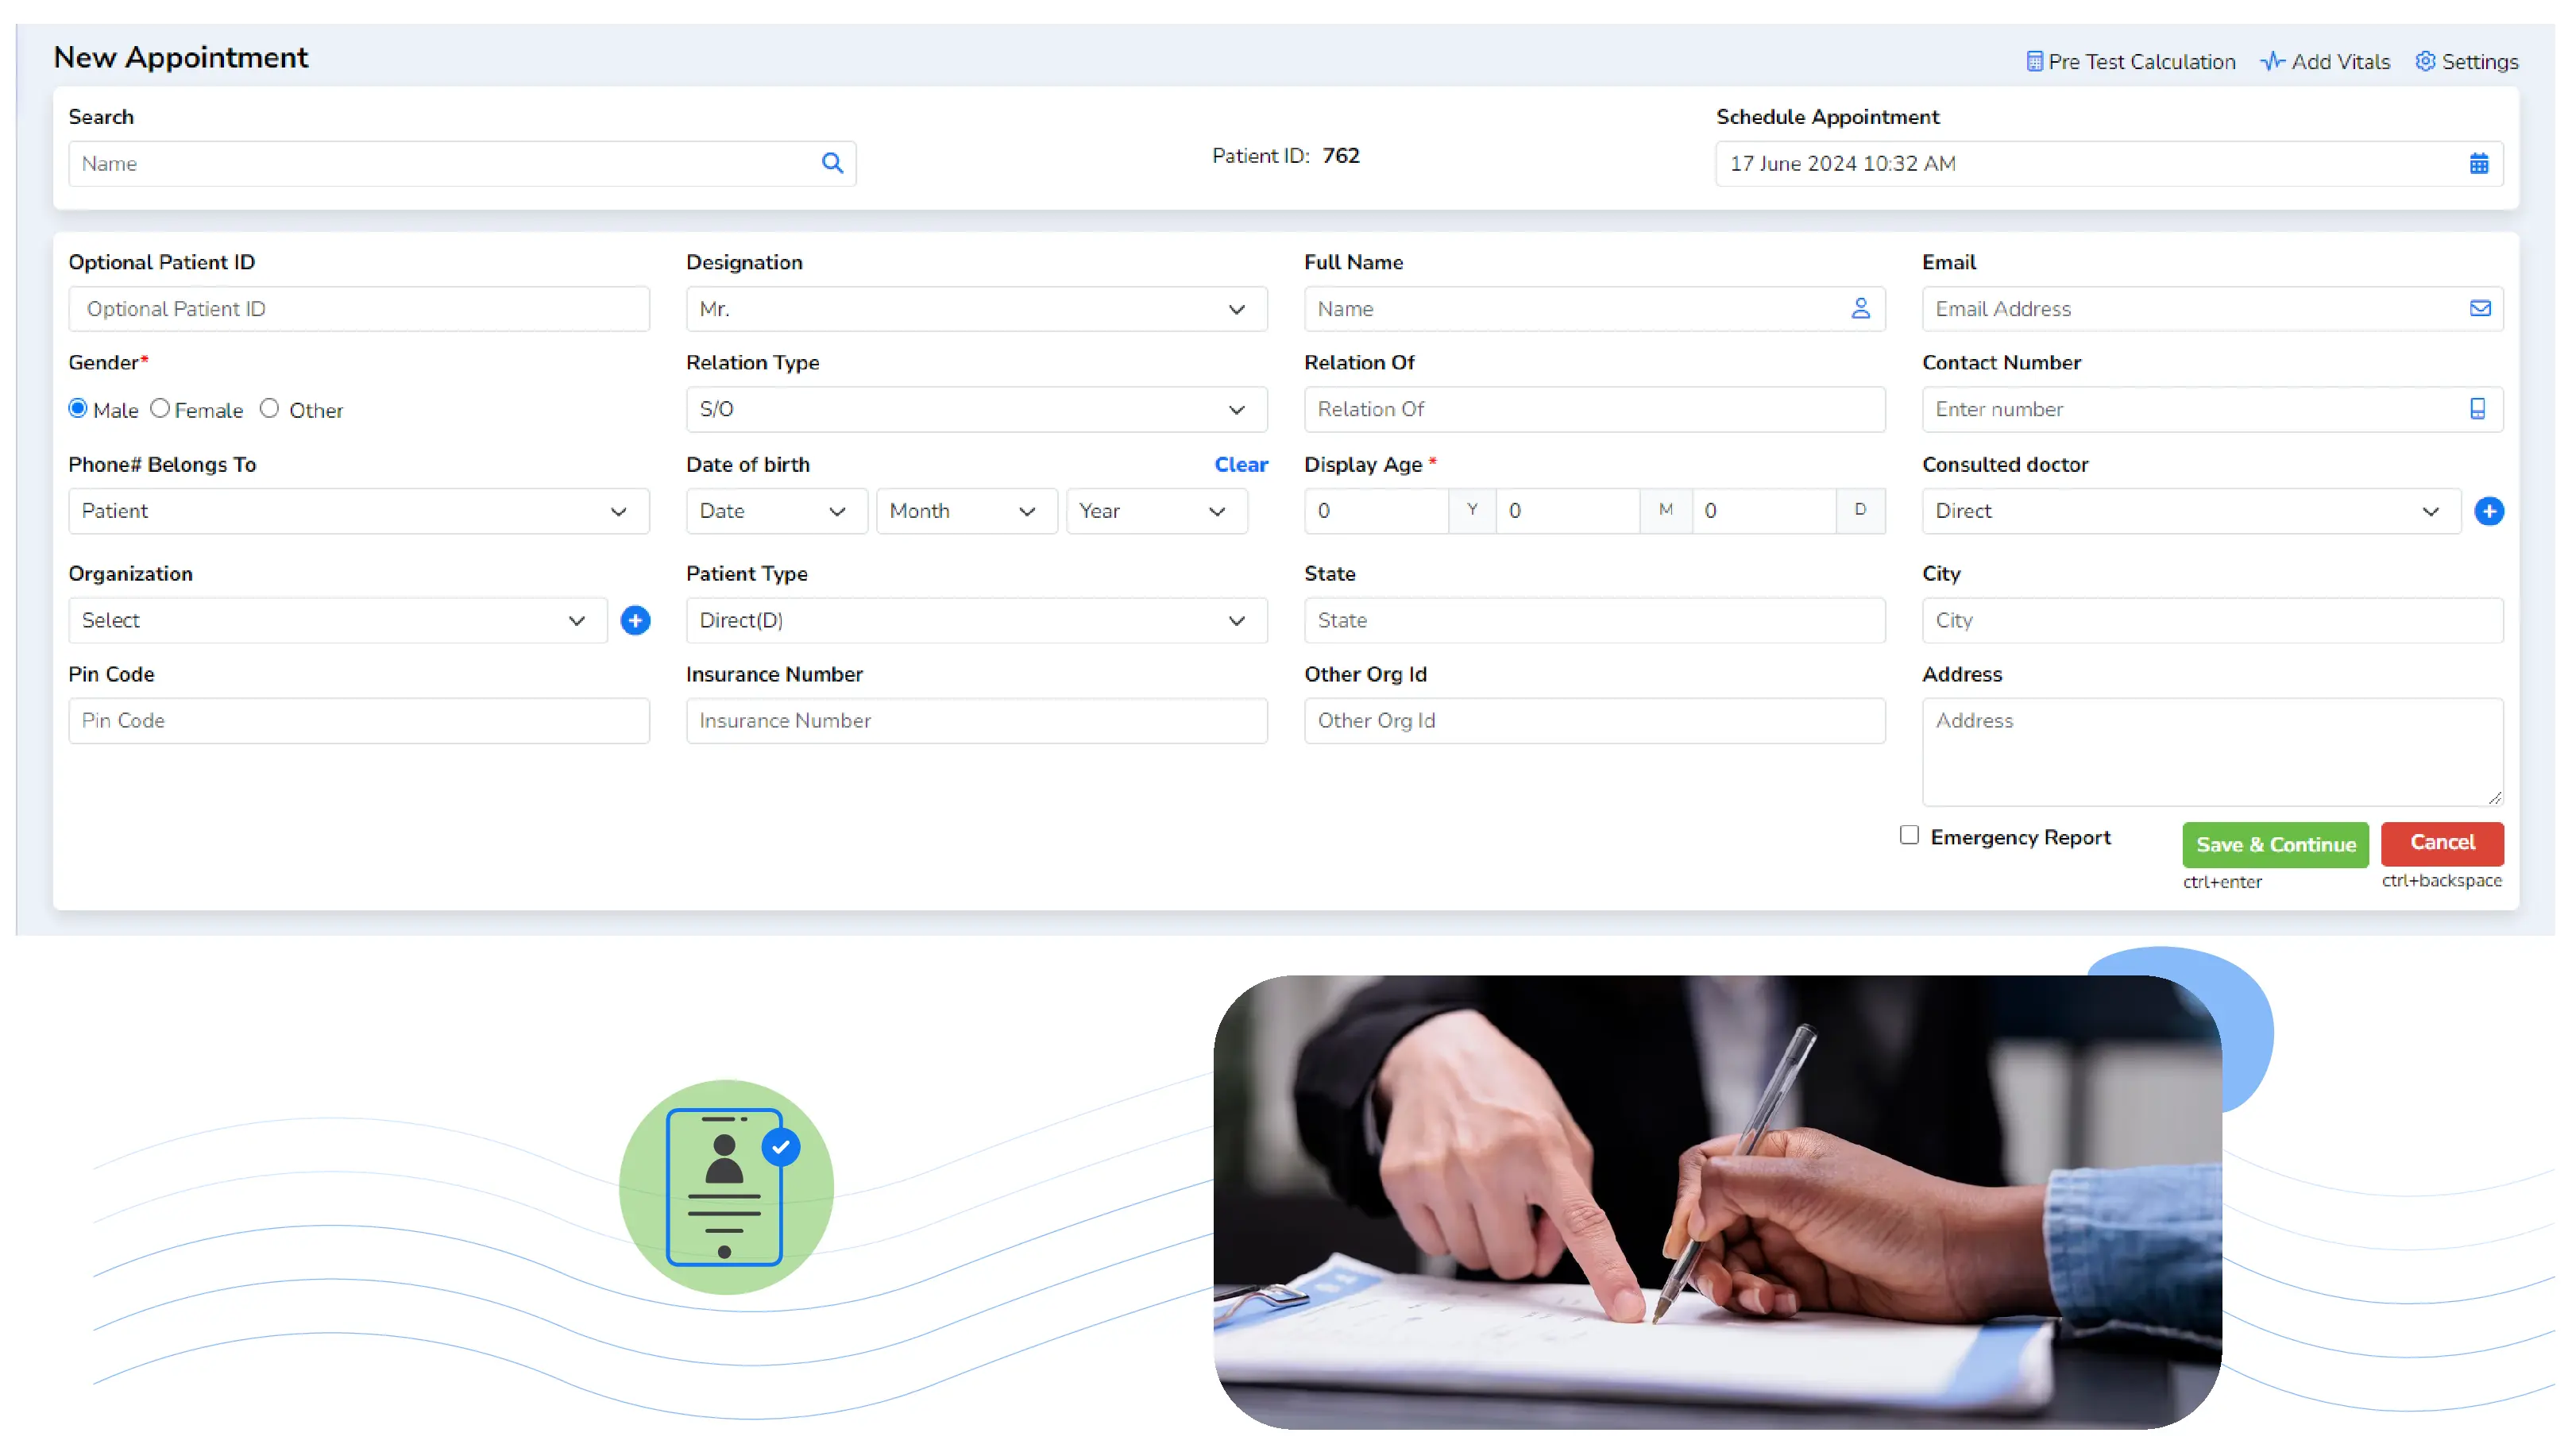Image resolution: width=2568 pixels, height=1456 pixels.
Task: Click the email icon next to Email Address
Action: pyautogui.click(x=2481, y=308)
